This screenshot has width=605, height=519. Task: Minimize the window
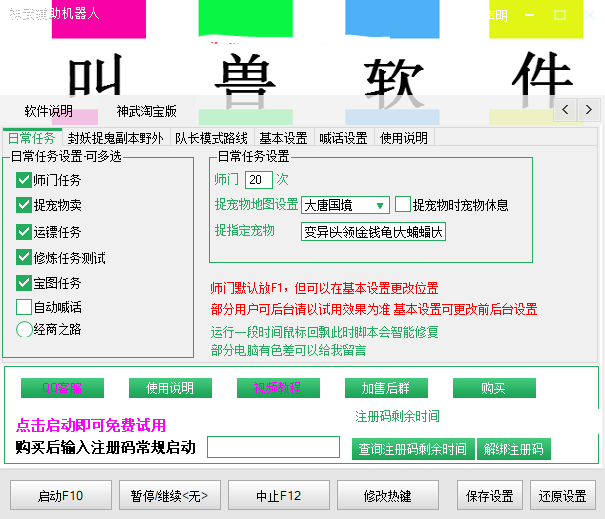click(x=529, y=15)
